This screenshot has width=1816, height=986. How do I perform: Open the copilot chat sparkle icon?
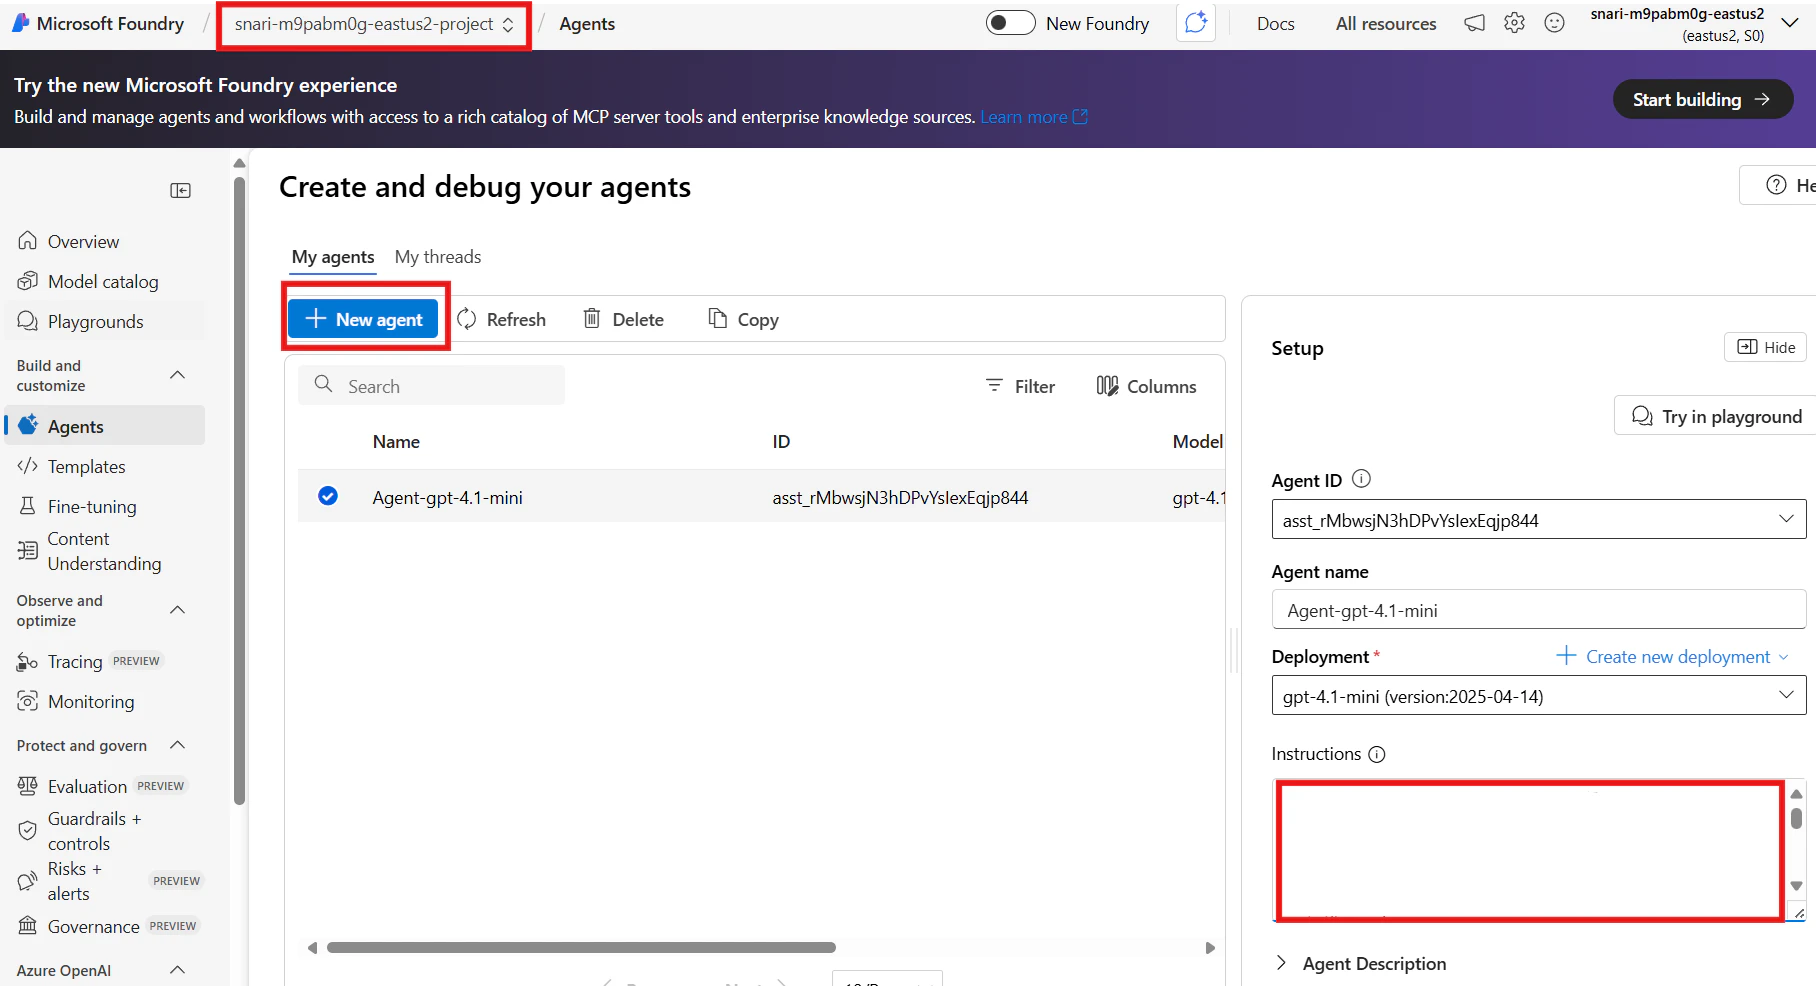click(1196, 23)
